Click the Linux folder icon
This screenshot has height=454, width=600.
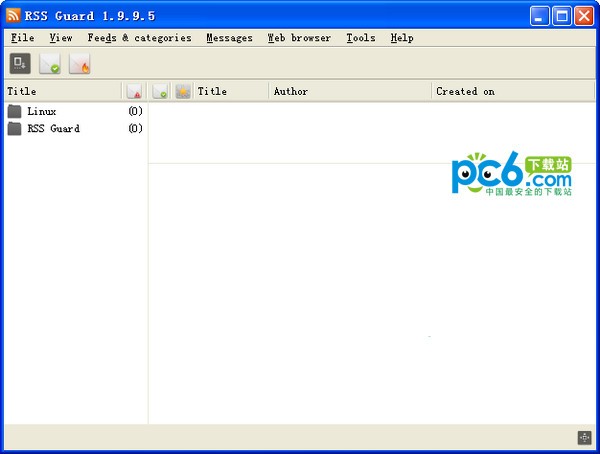point(15,111)
